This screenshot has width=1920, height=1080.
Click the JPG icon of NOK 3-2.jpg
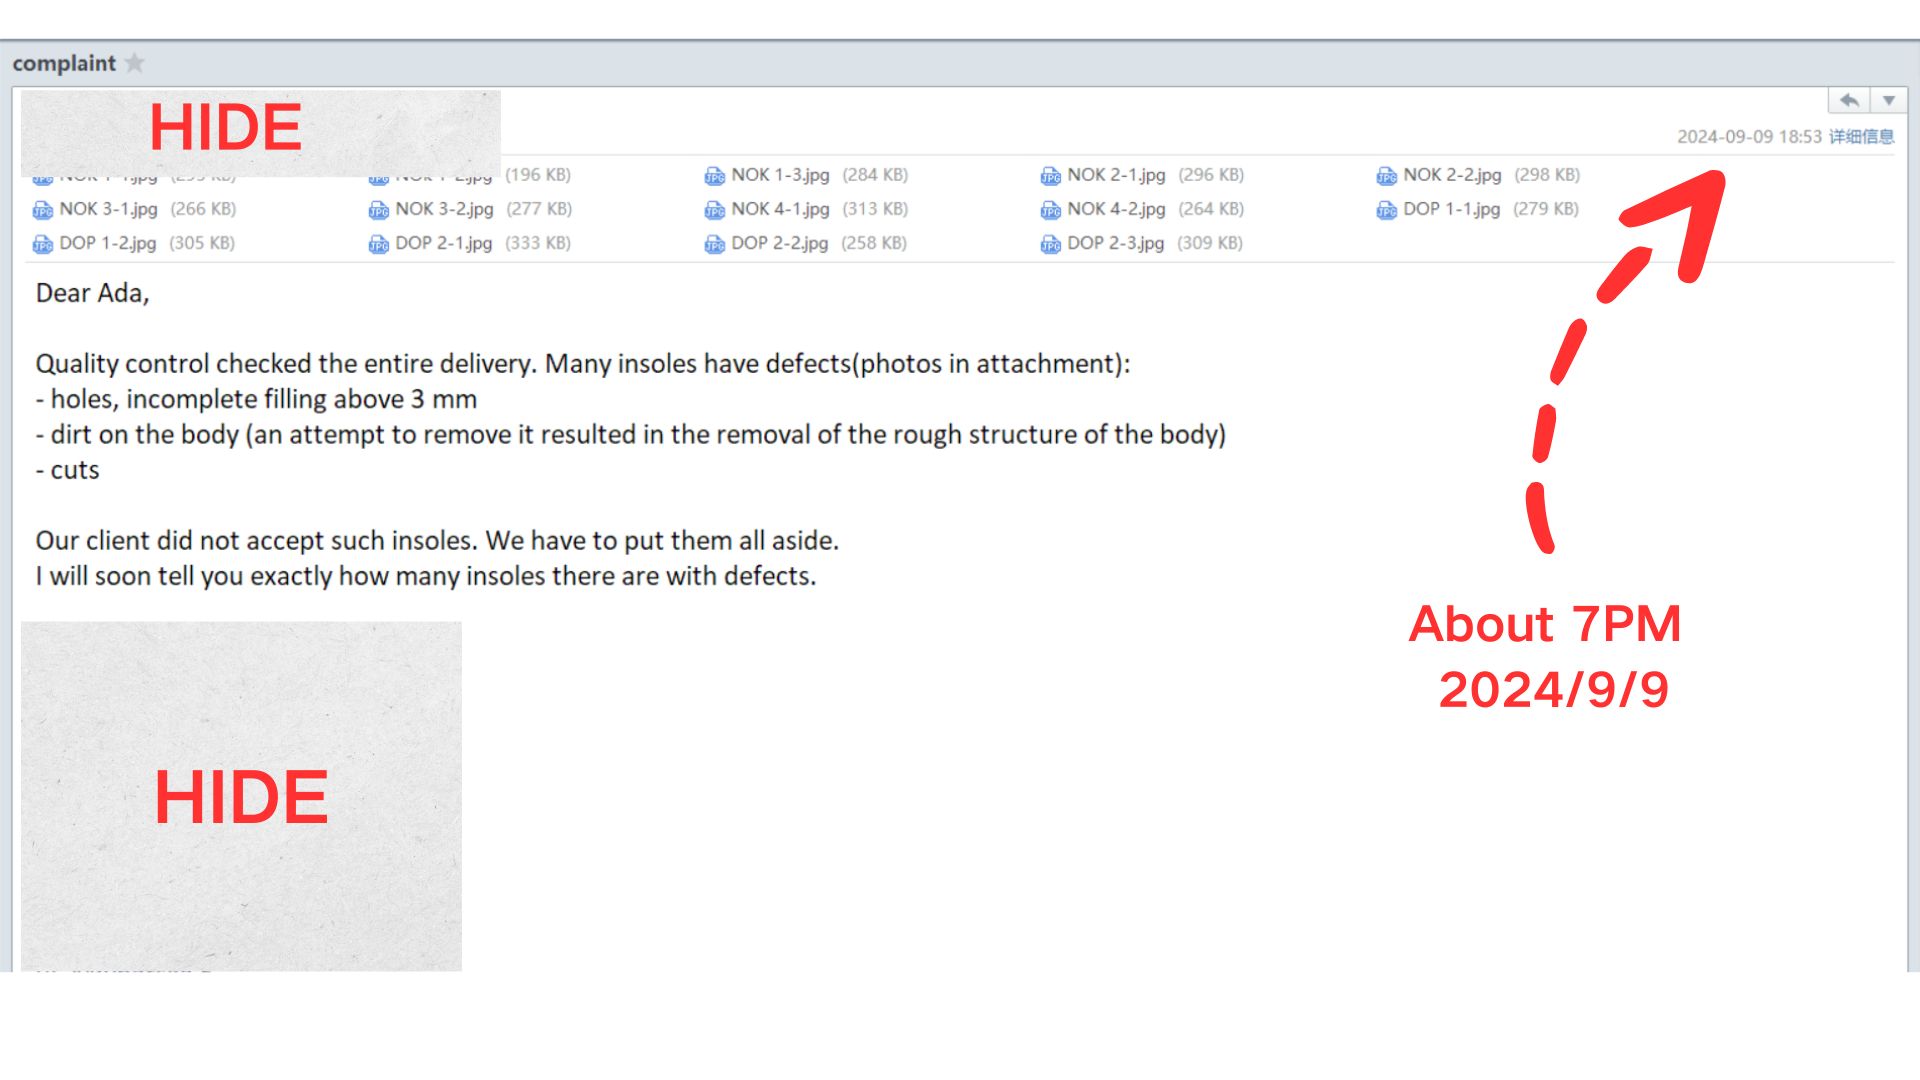point(378,210)
